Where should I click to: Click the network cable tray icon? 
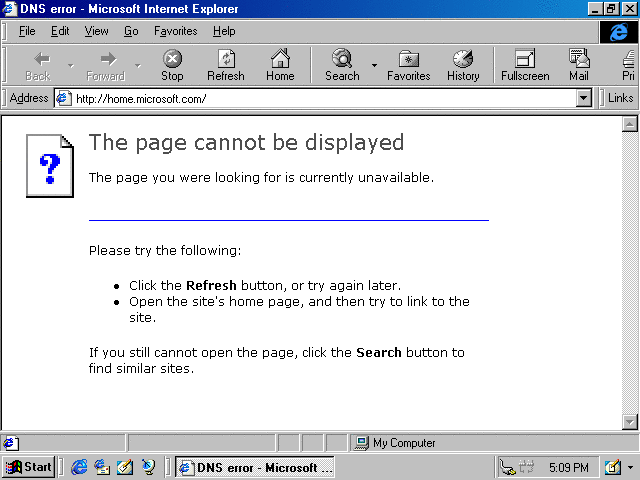[507, 467]
